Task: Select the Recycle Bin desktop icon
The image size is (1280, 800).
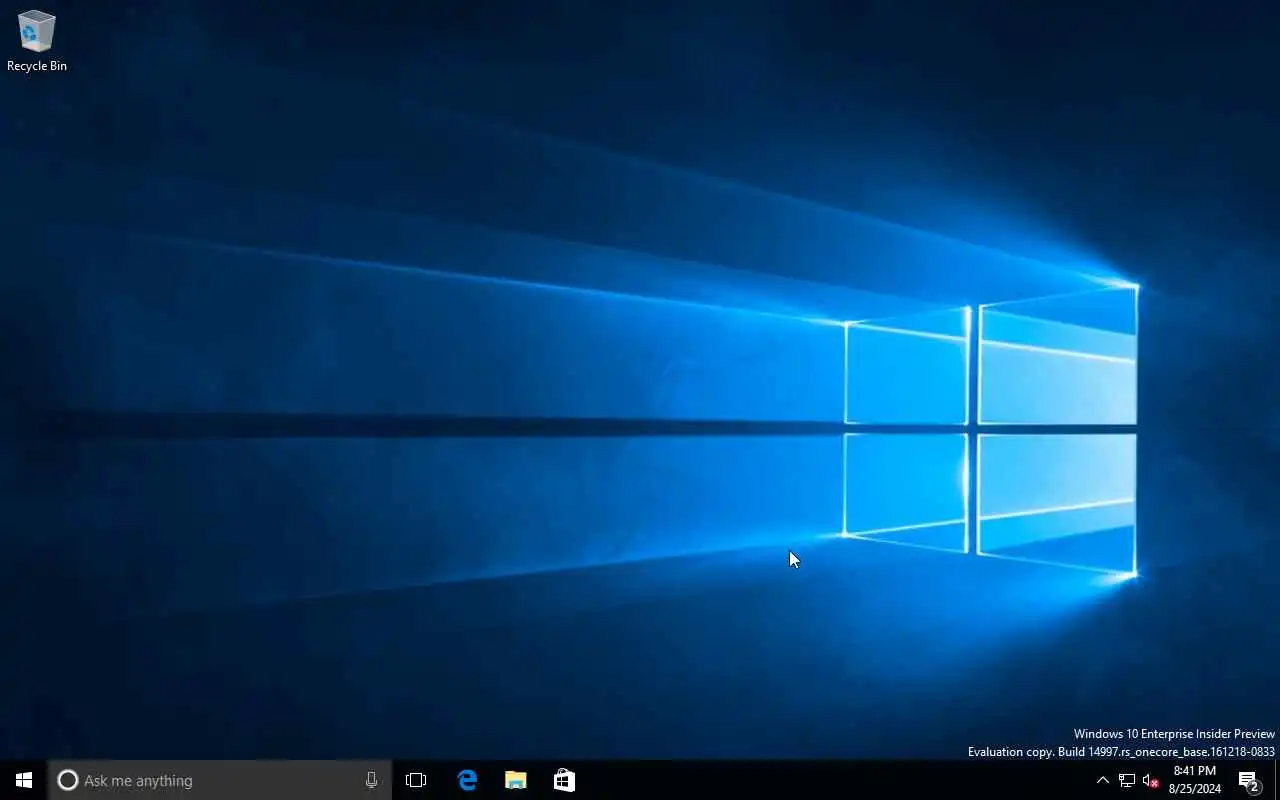Action: point(37,41)
